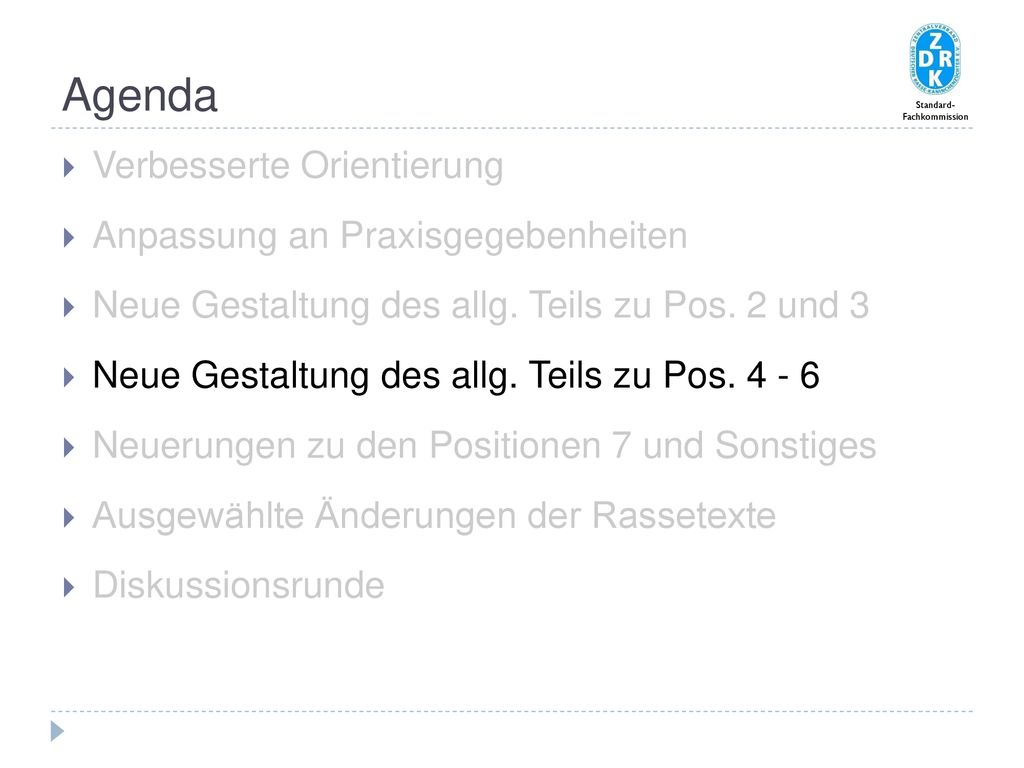Screen dimensions: 1024x768
Task: Click the bullet beside highlighted Pos. 4 - 6 item
Action: click(69, 377)
